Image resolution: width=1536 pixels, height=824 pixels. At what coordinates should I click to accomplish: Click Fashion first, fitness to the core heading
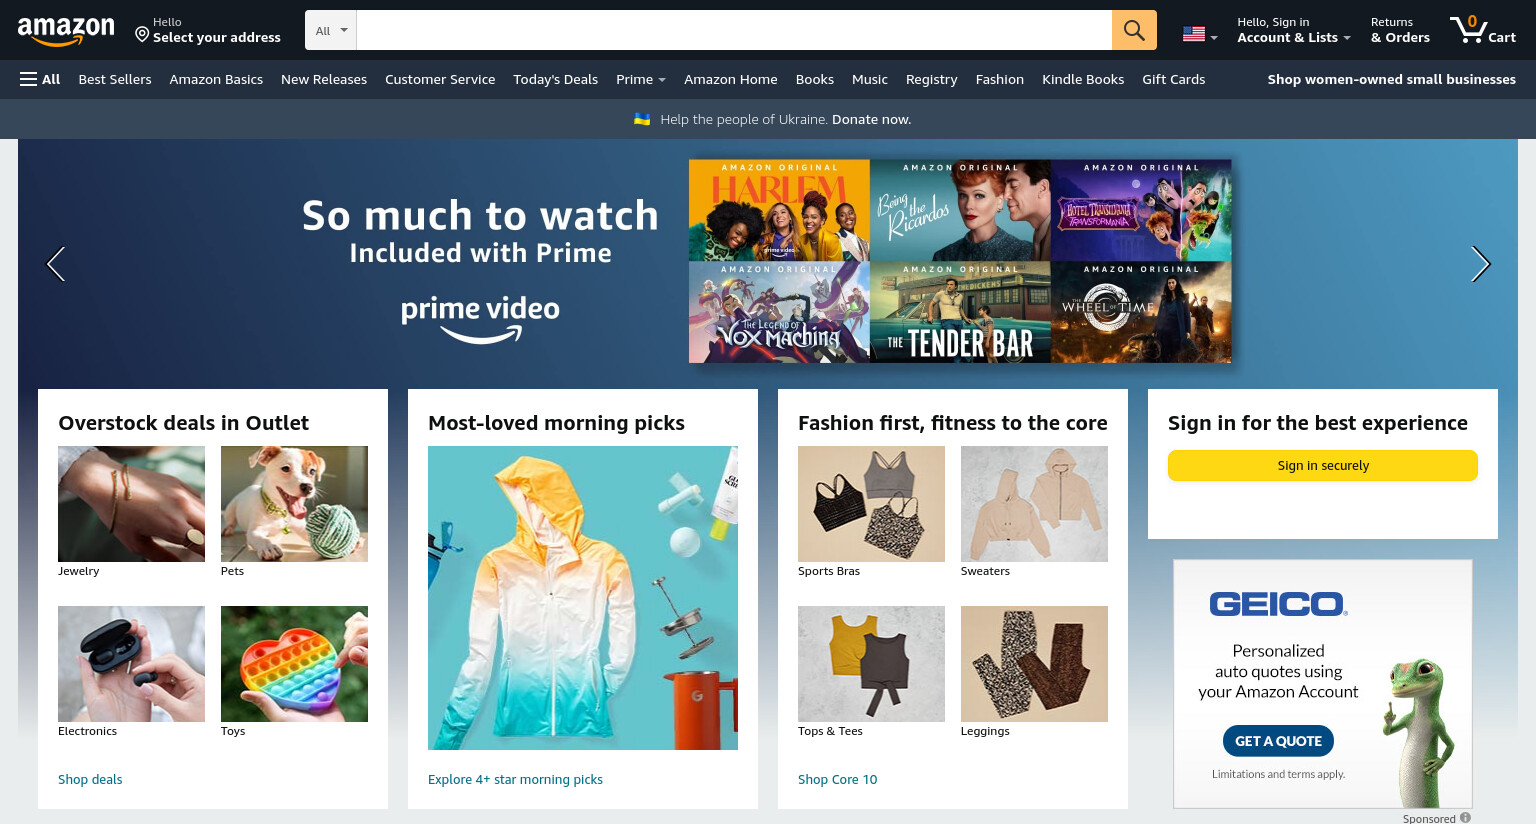click(952, 423)
